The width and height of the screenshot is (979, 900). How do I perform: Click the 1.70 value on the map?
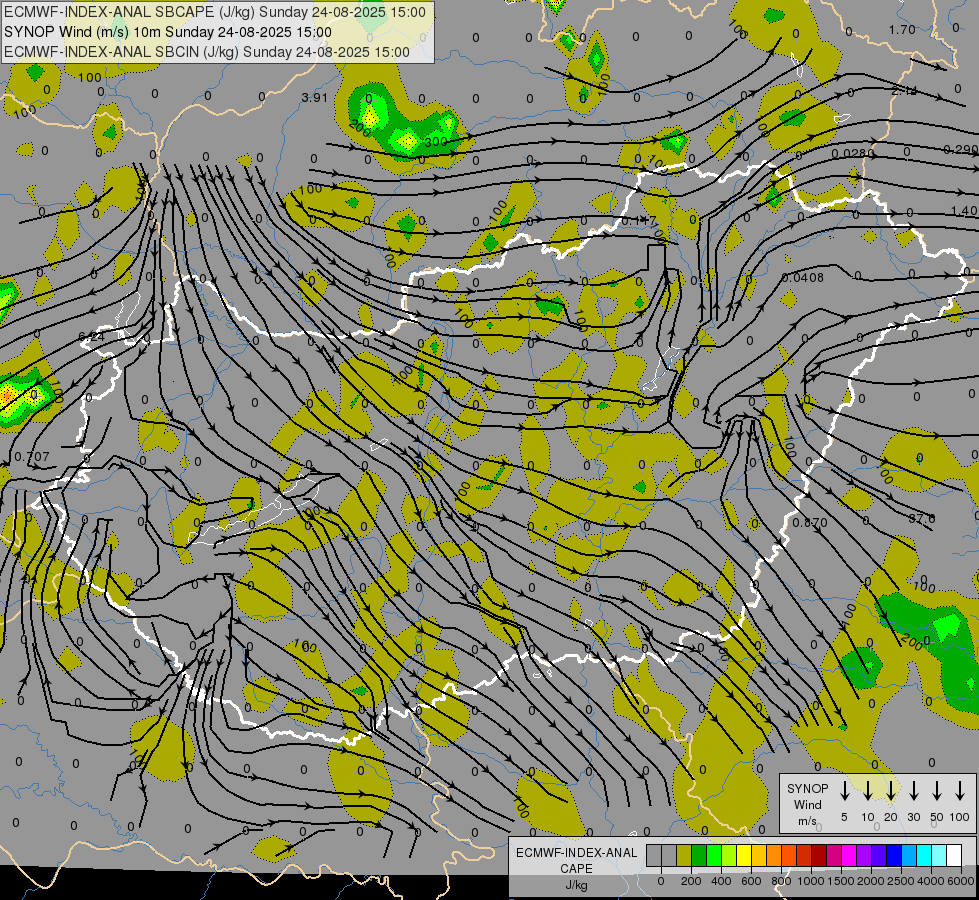click(x=902, y=29)
